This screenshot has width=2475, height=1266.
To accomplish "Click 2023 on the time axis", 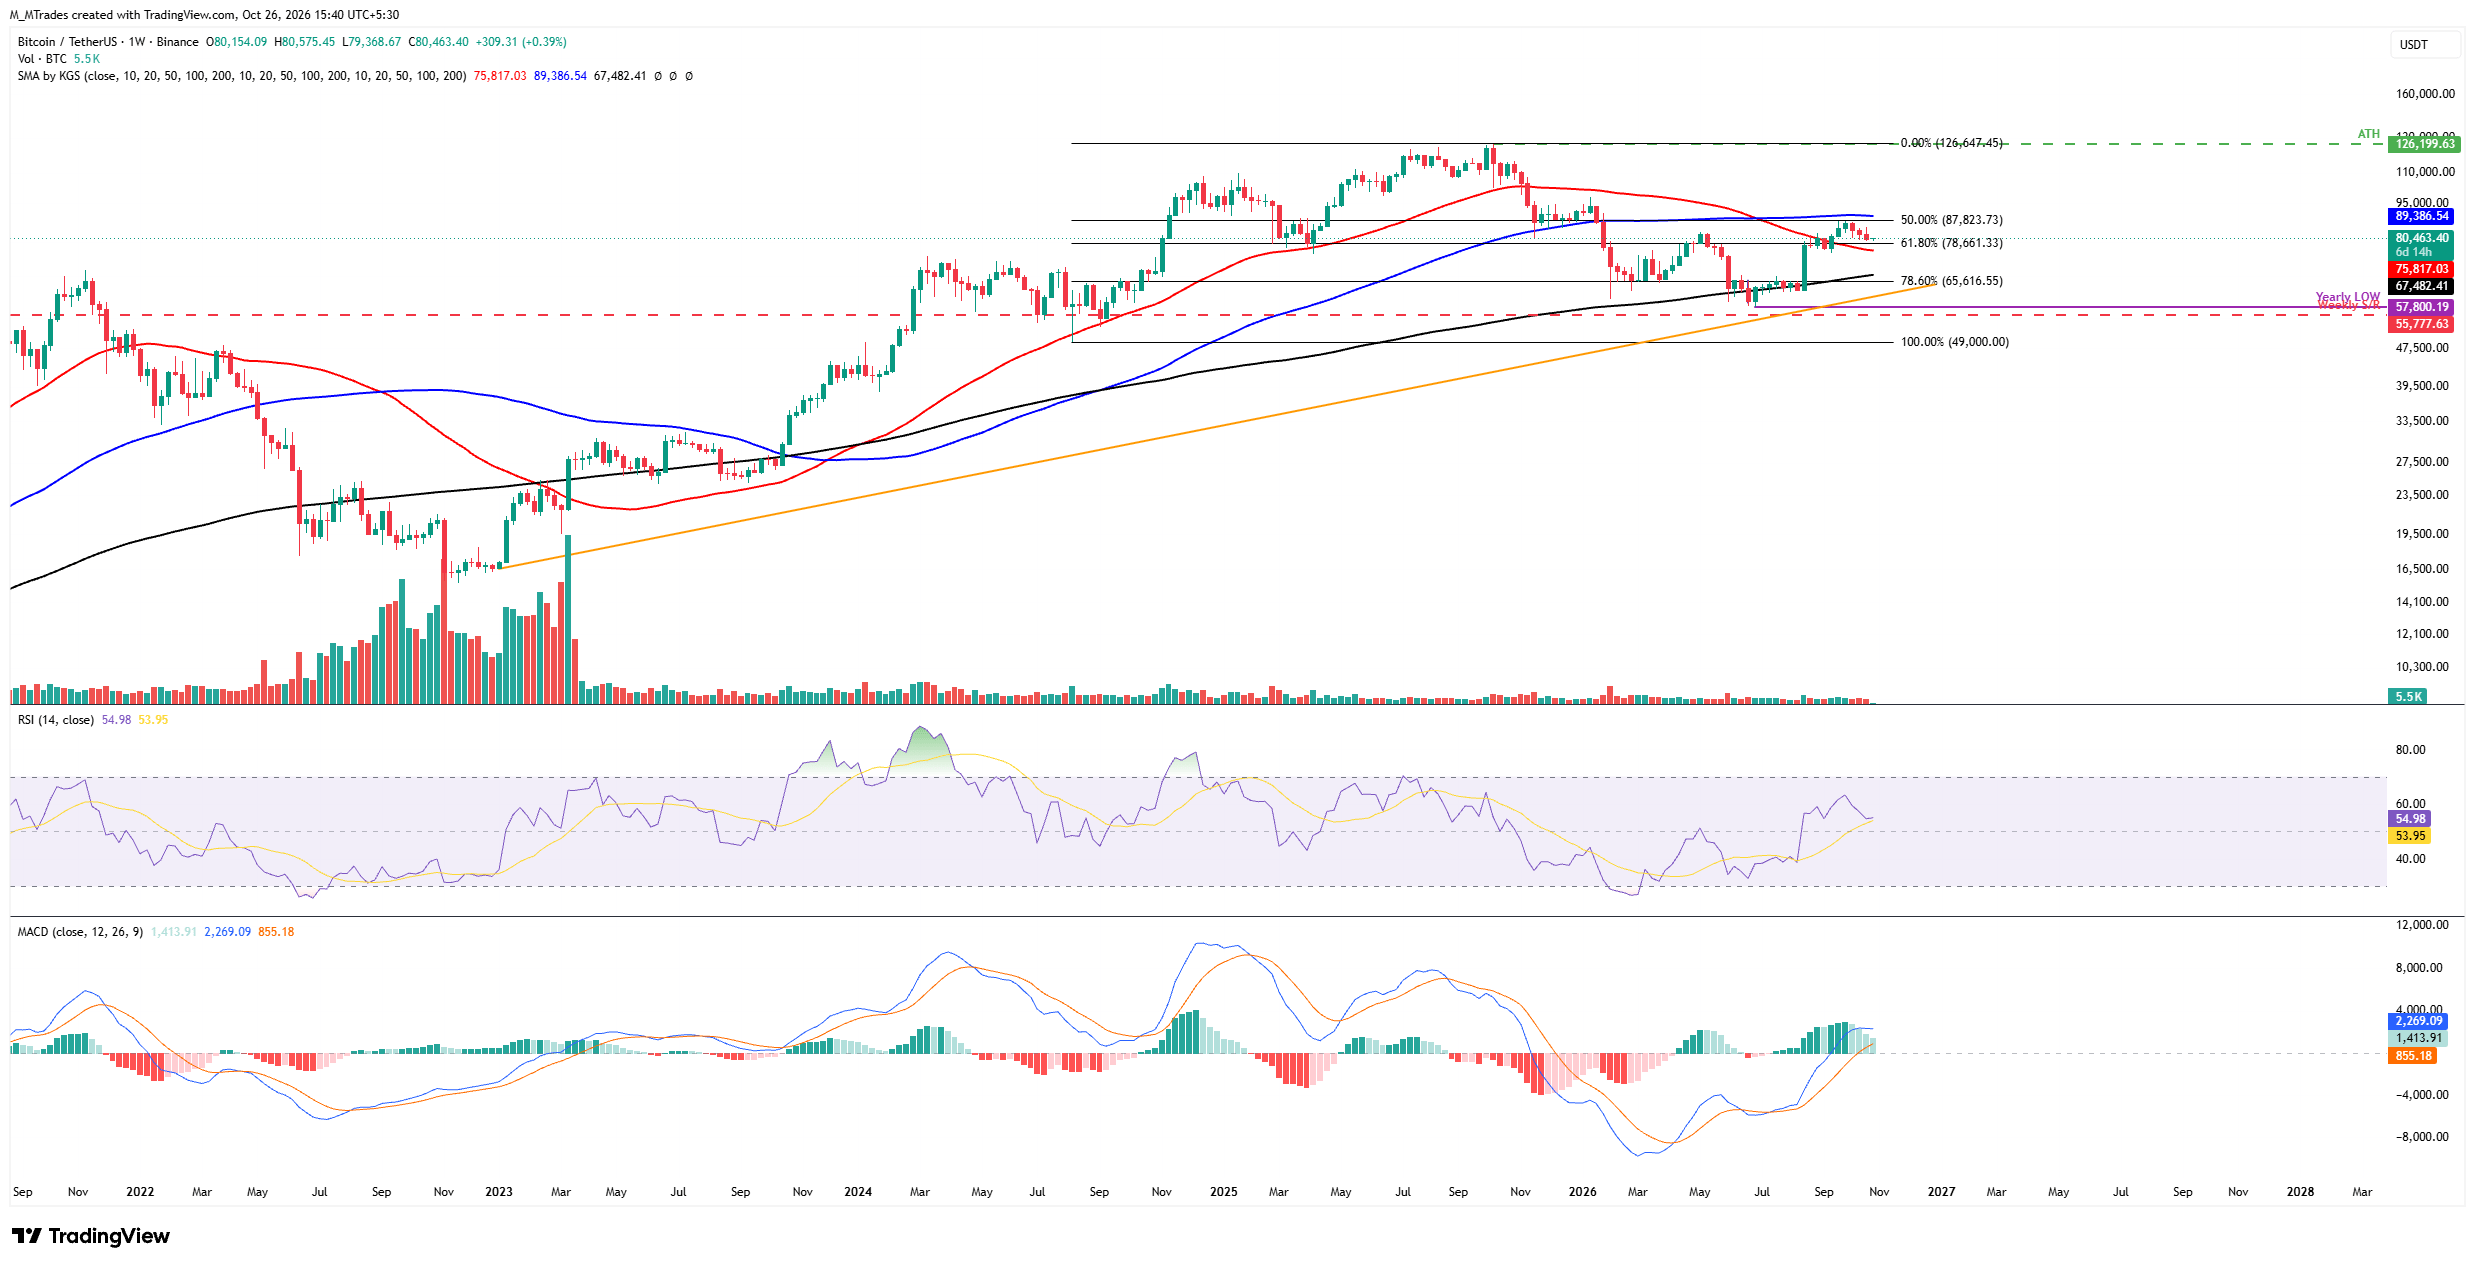I will (498, 1192).
